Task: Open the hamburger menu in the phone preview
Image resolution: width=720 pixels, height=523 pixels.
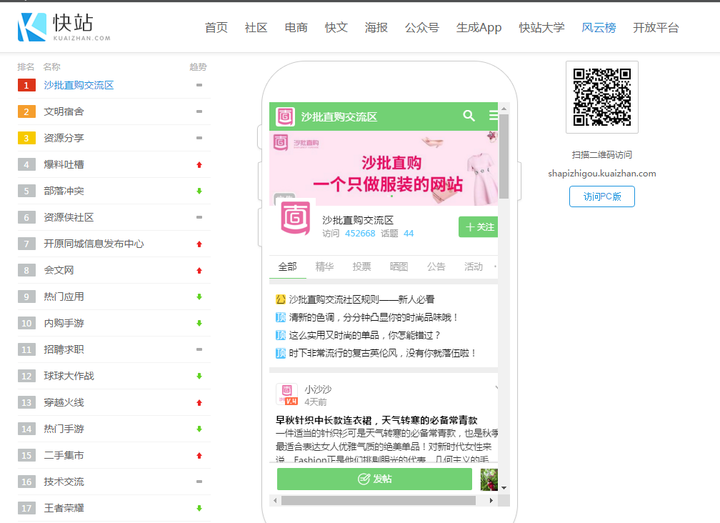Action: pos(494,115)
